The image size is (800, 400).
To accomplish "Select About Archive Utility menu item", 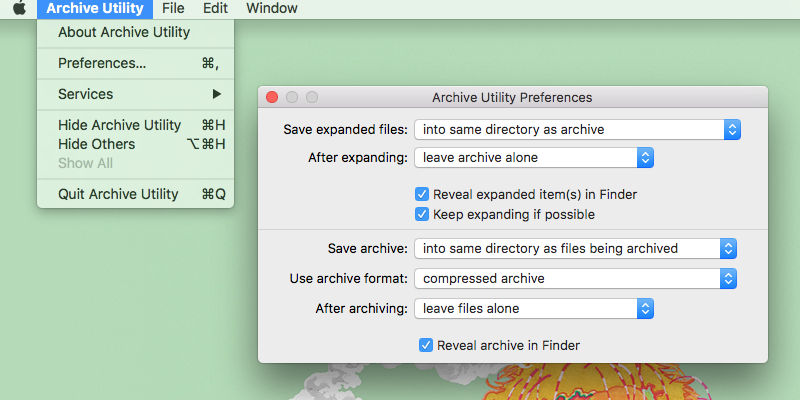I will 124,32.
